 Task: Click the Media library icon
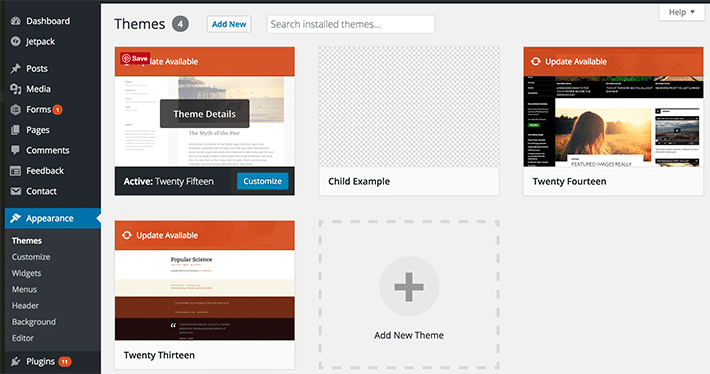click(16, 89)
